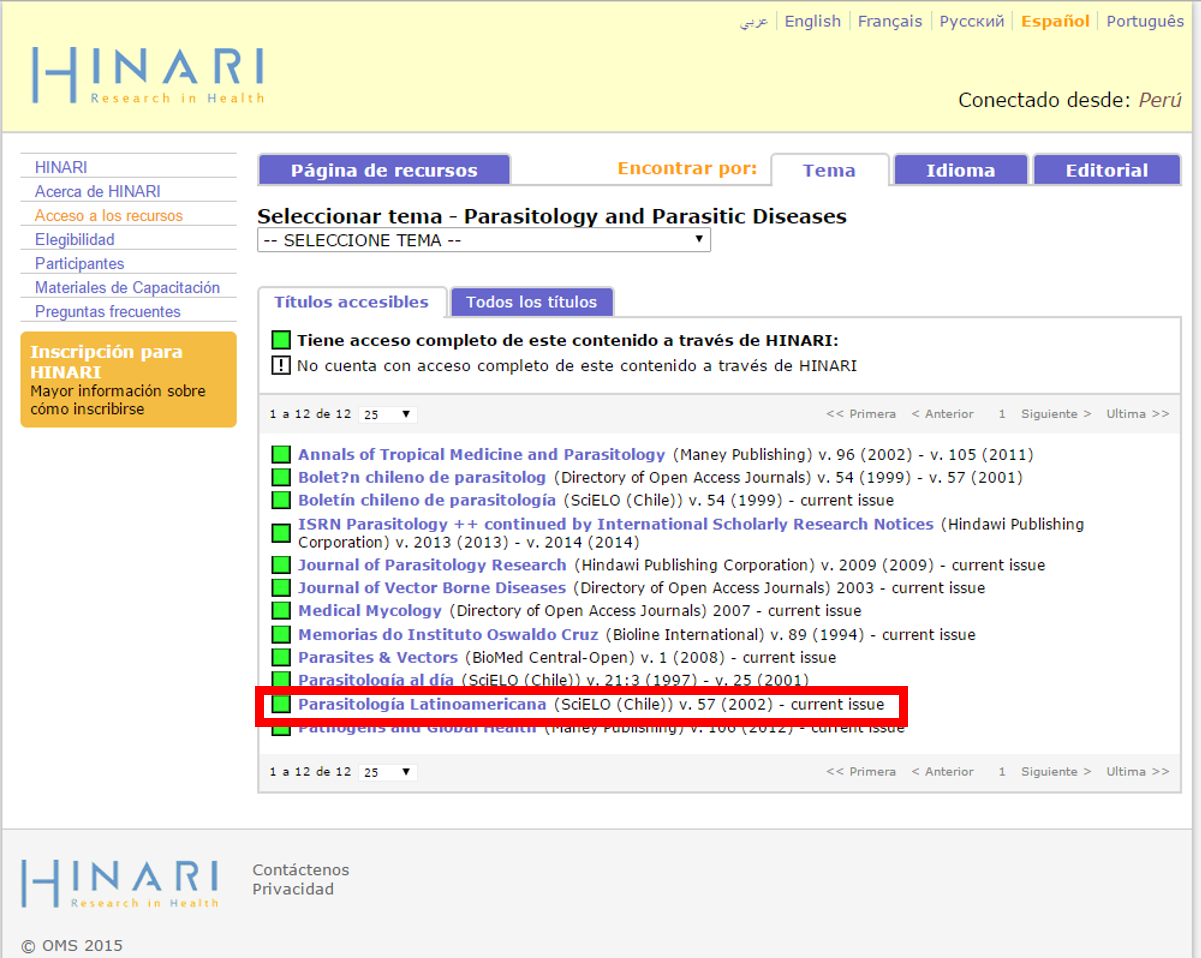Click bottom pagination Anterior link
This screenshot has height=958, width=1201.
pos(942,772)
